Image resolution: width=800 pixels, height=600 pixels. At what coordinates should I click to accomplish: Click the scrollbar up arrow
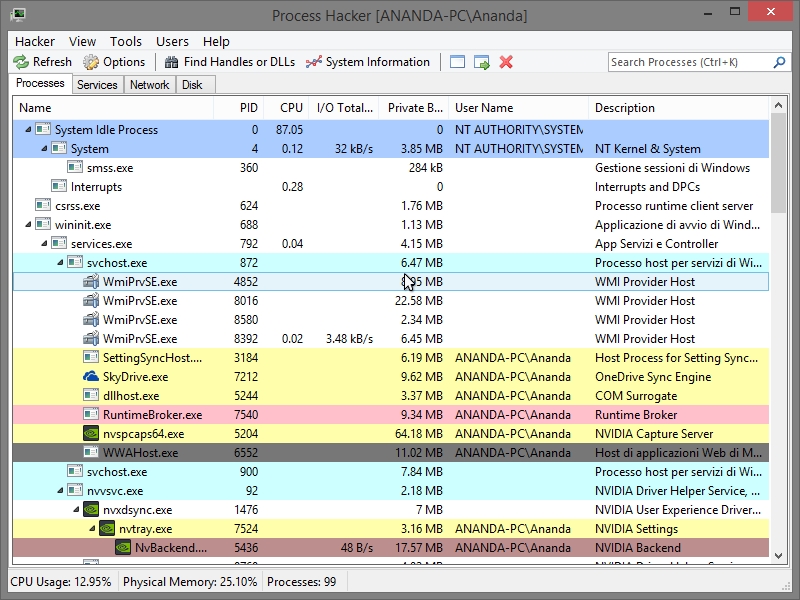point(778,106)
